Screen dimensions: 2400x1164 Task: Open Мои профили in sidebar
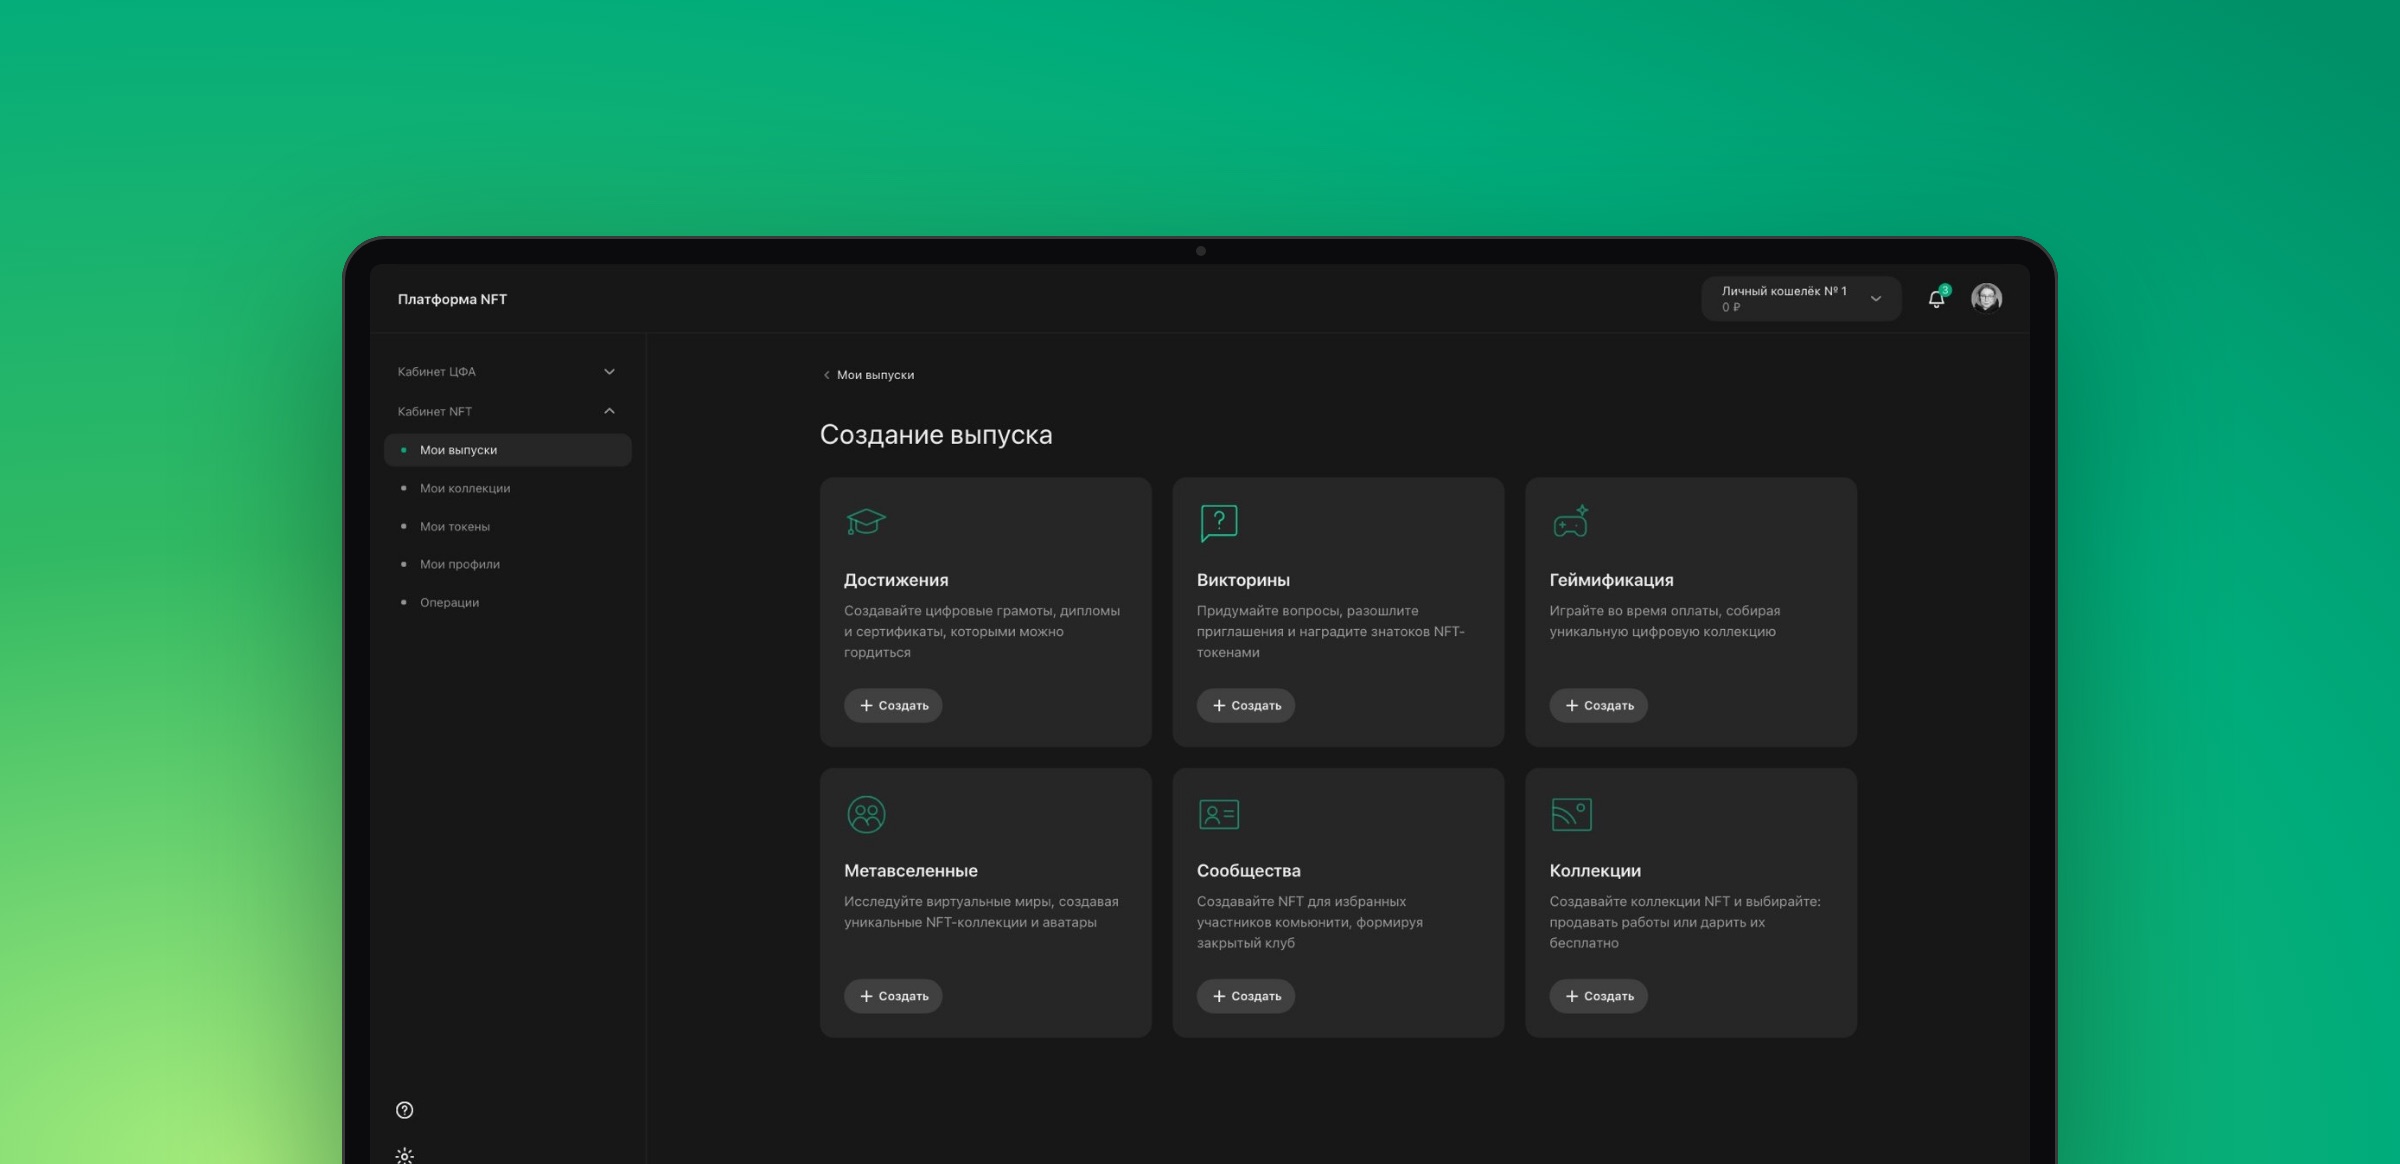(x=508, y=564)
